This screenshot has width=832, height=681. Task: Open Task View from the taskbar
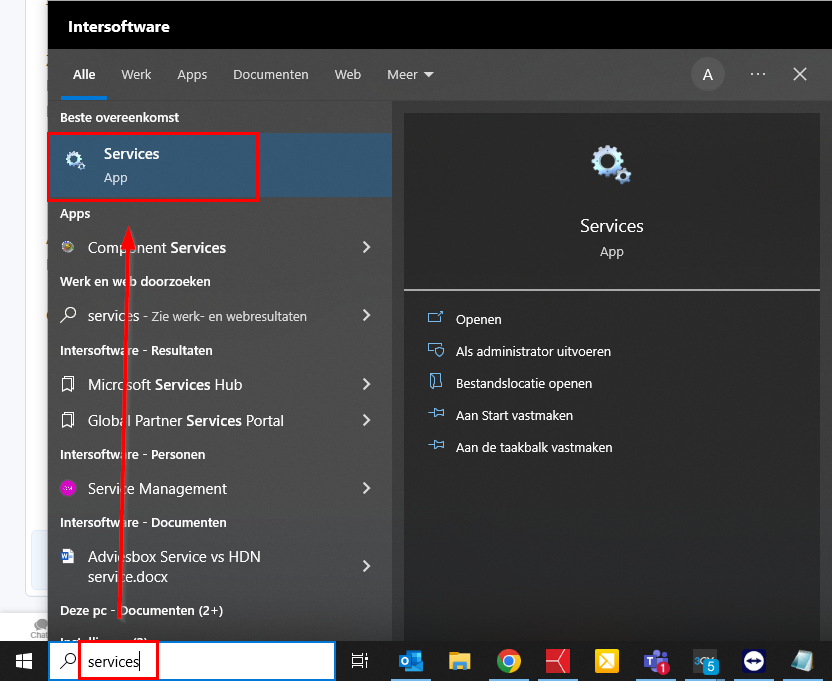coord(360,661)
